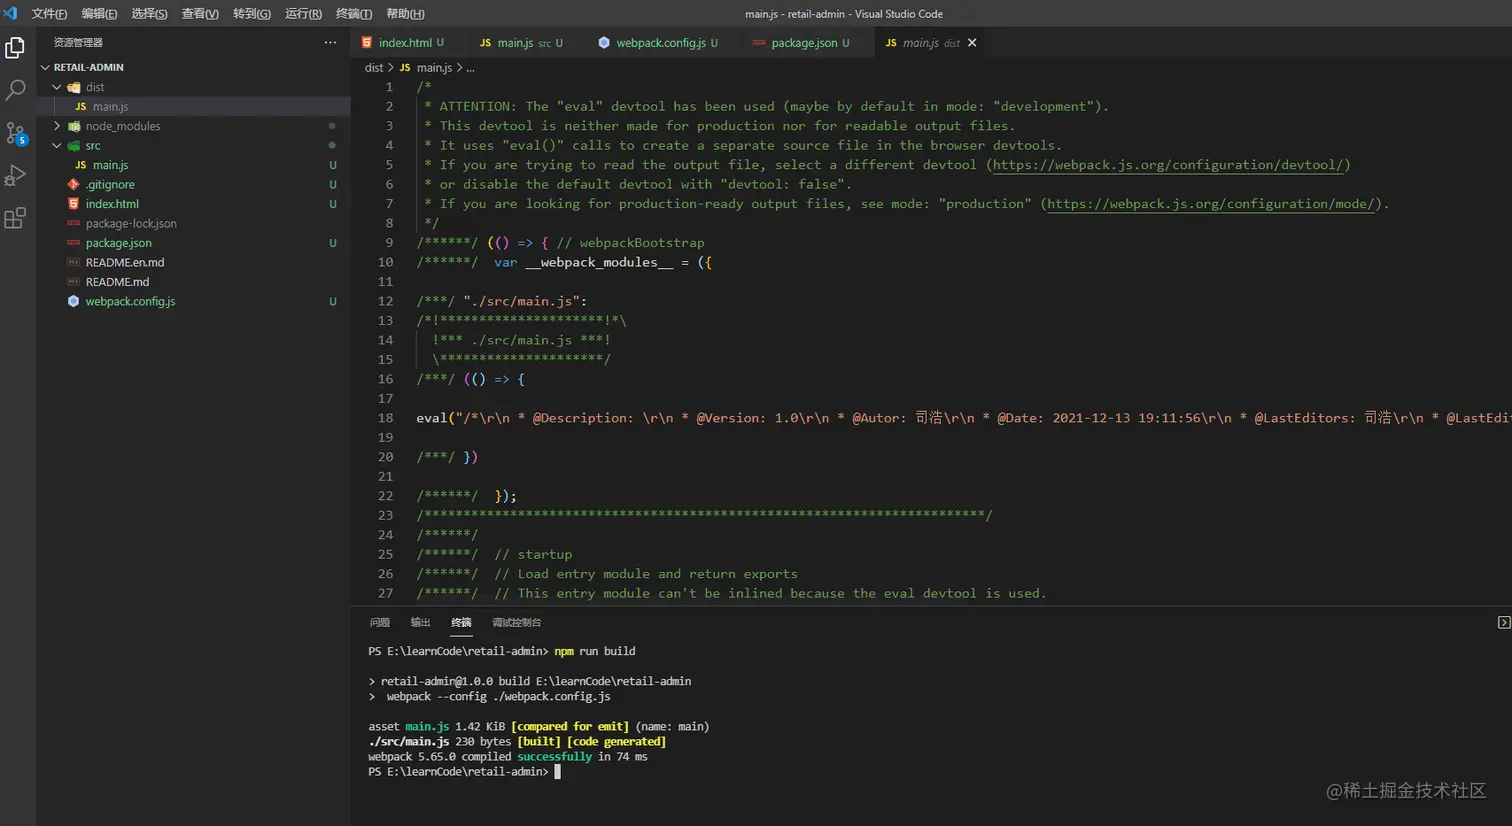Click the eval( code on line 18
The height and width of the screenshot is (826, 1512).
436,418
